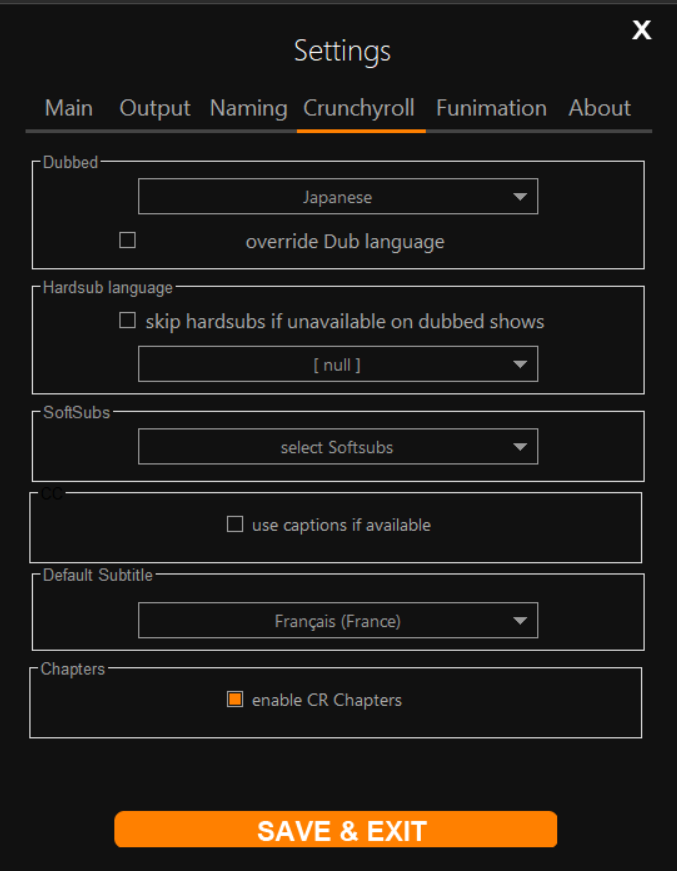
Task: Check skip hardsubs if unavailable on dubbed shows
Action: click(x=127, y=320)
